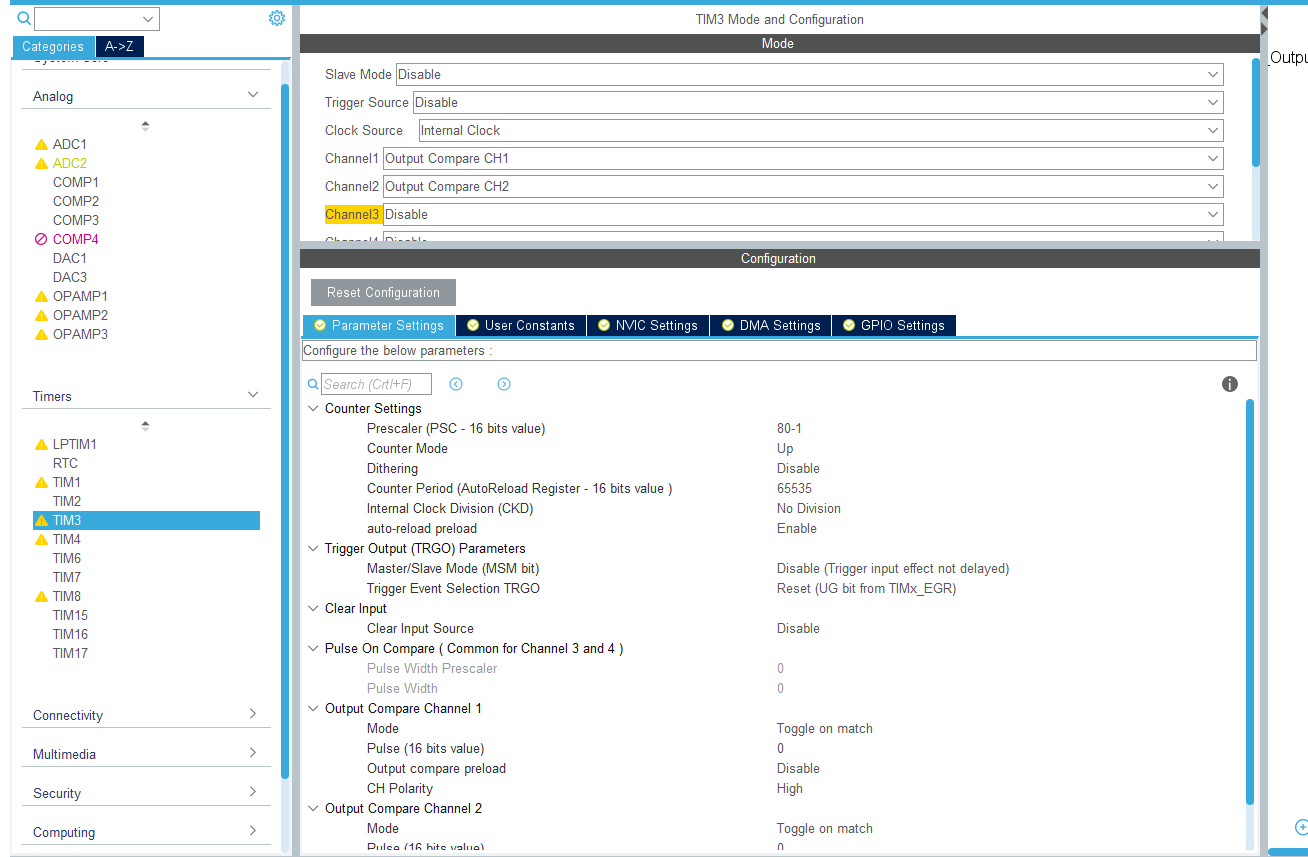Screen dimensions: 1308x857
Task: Click the green check on GPIO Settings tab
Action: click(x=849, y=325)
